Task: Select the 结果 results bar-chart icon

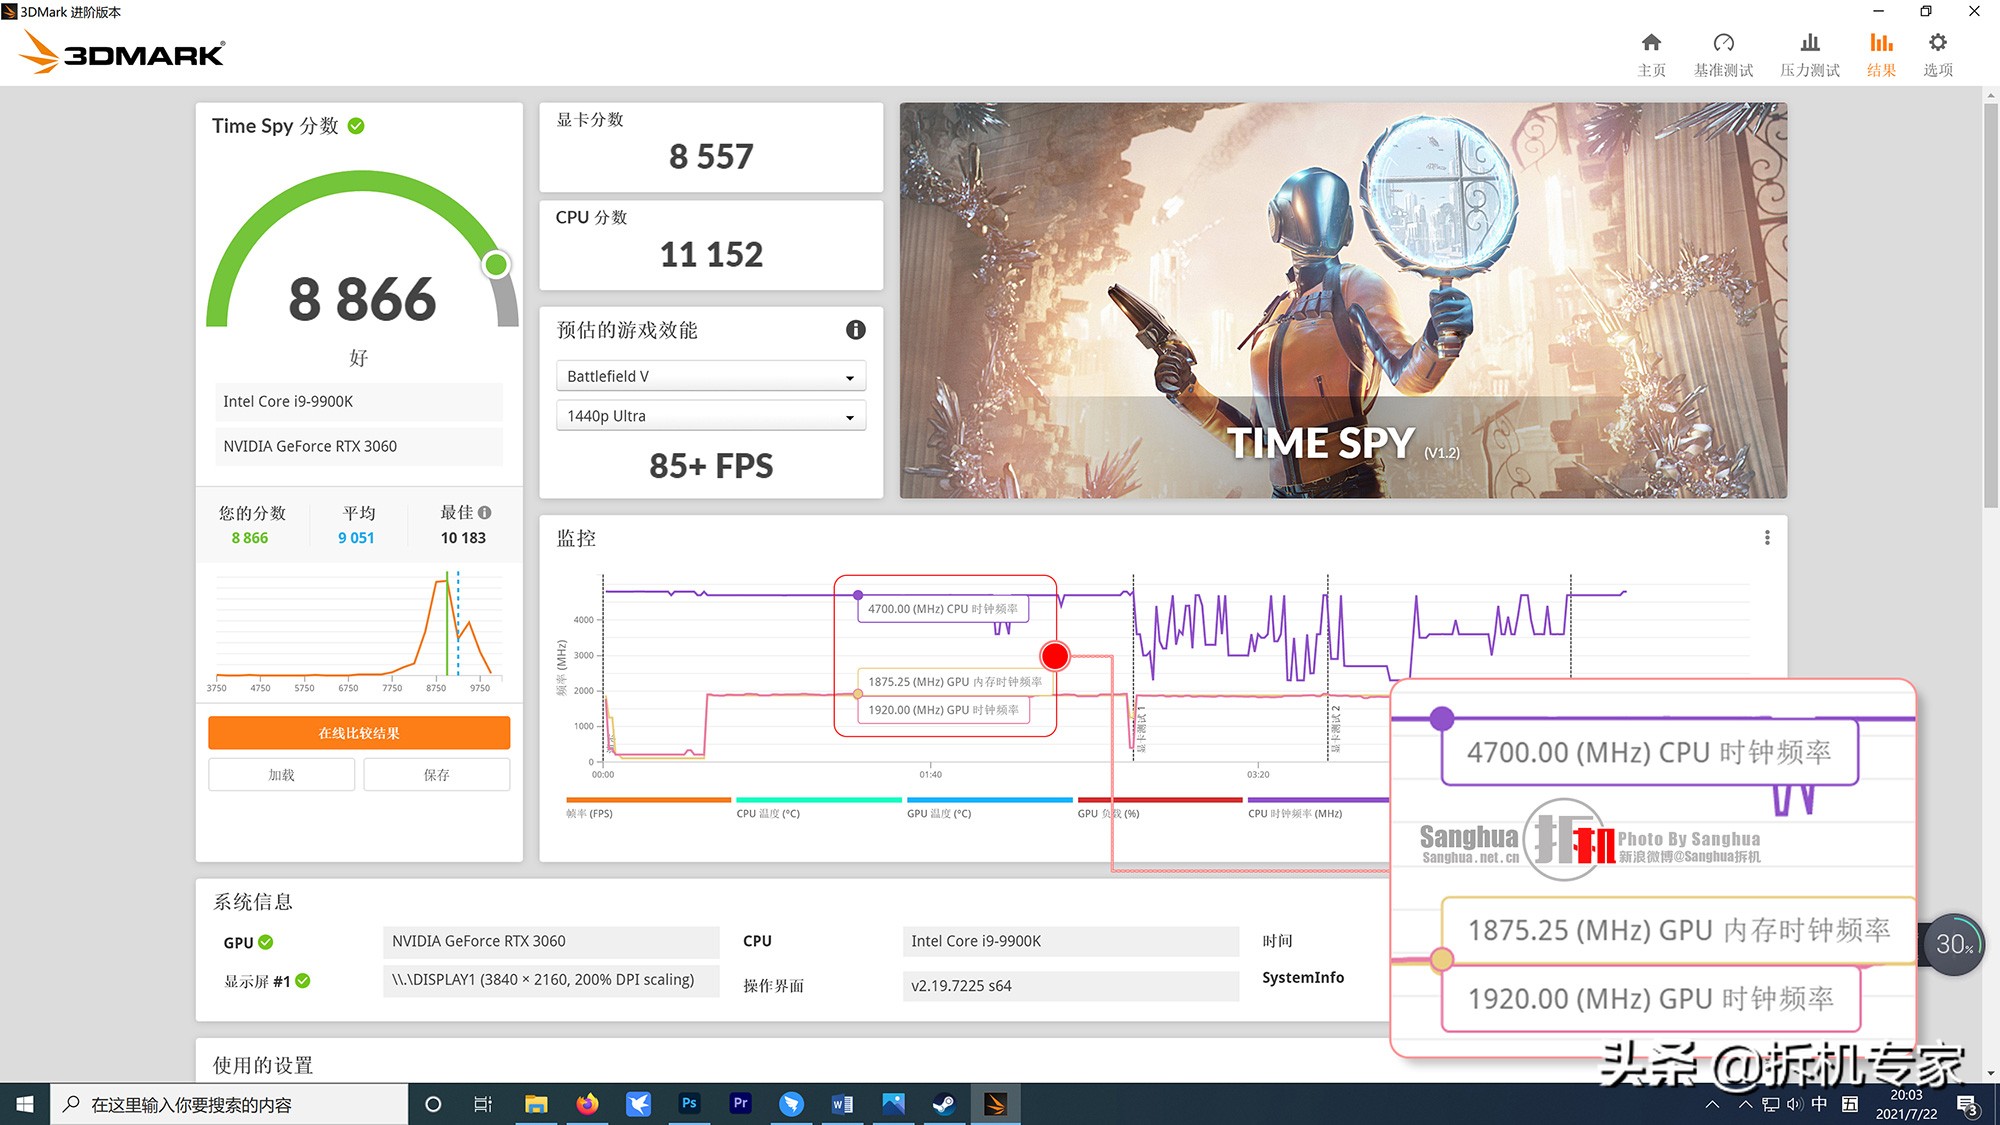Action: pos(1881,45)
